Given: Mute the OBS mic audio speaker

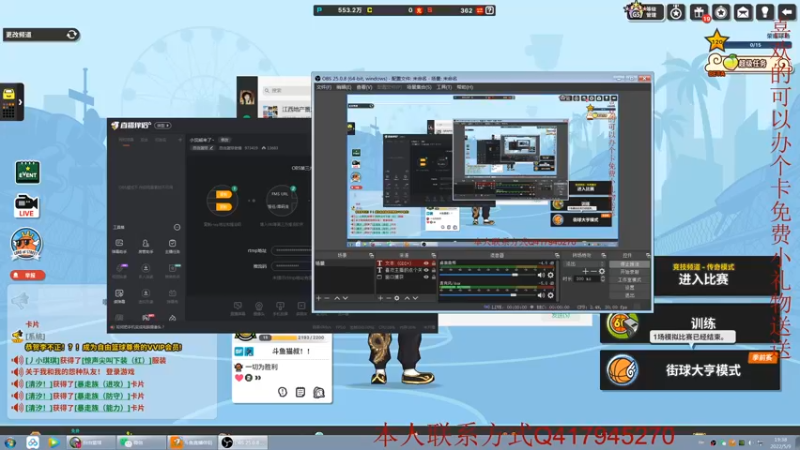Looking at the screenshot, I should [541, 295].
